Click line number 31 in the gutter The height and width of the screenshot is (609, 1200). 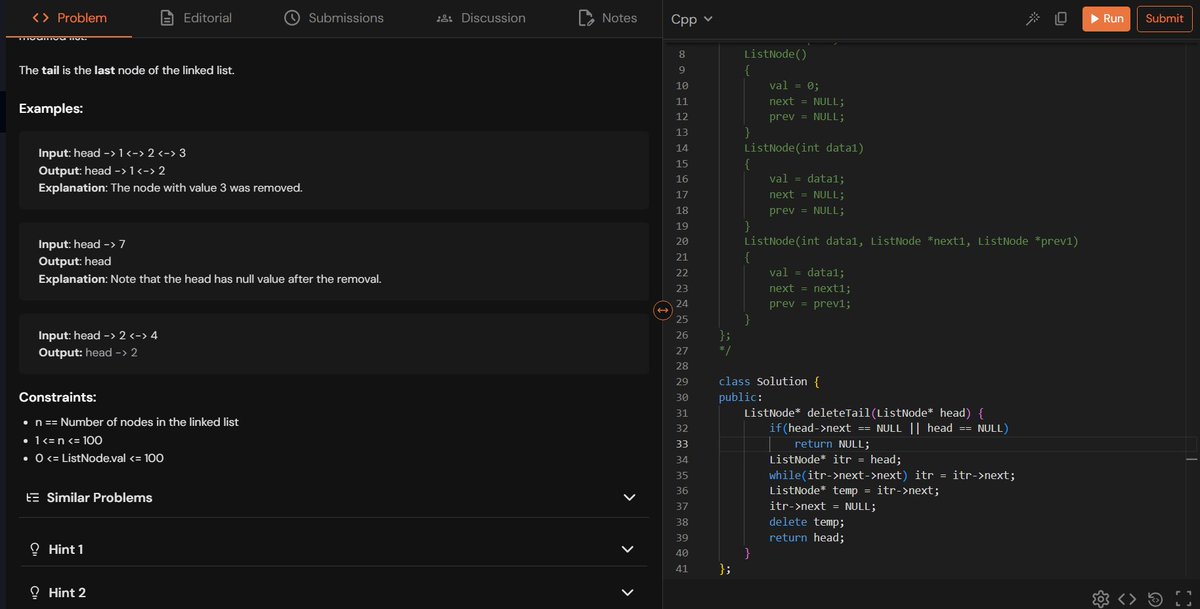click(682, 412)
